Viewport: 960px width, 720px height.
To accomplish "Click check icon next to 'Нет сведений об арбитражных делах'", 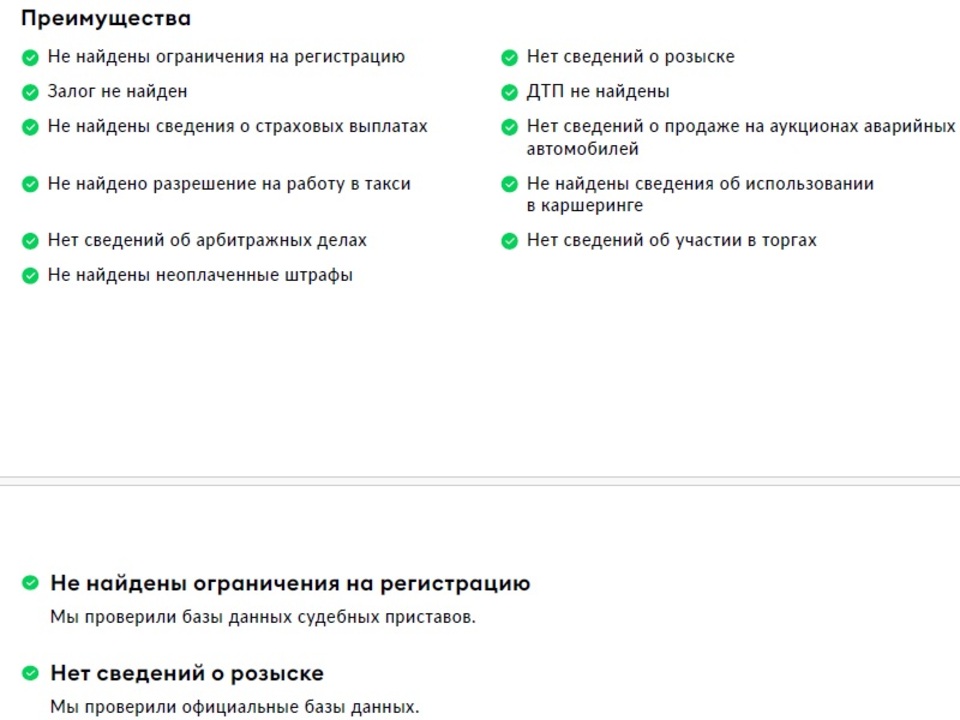I will click(x=30, y=241).
